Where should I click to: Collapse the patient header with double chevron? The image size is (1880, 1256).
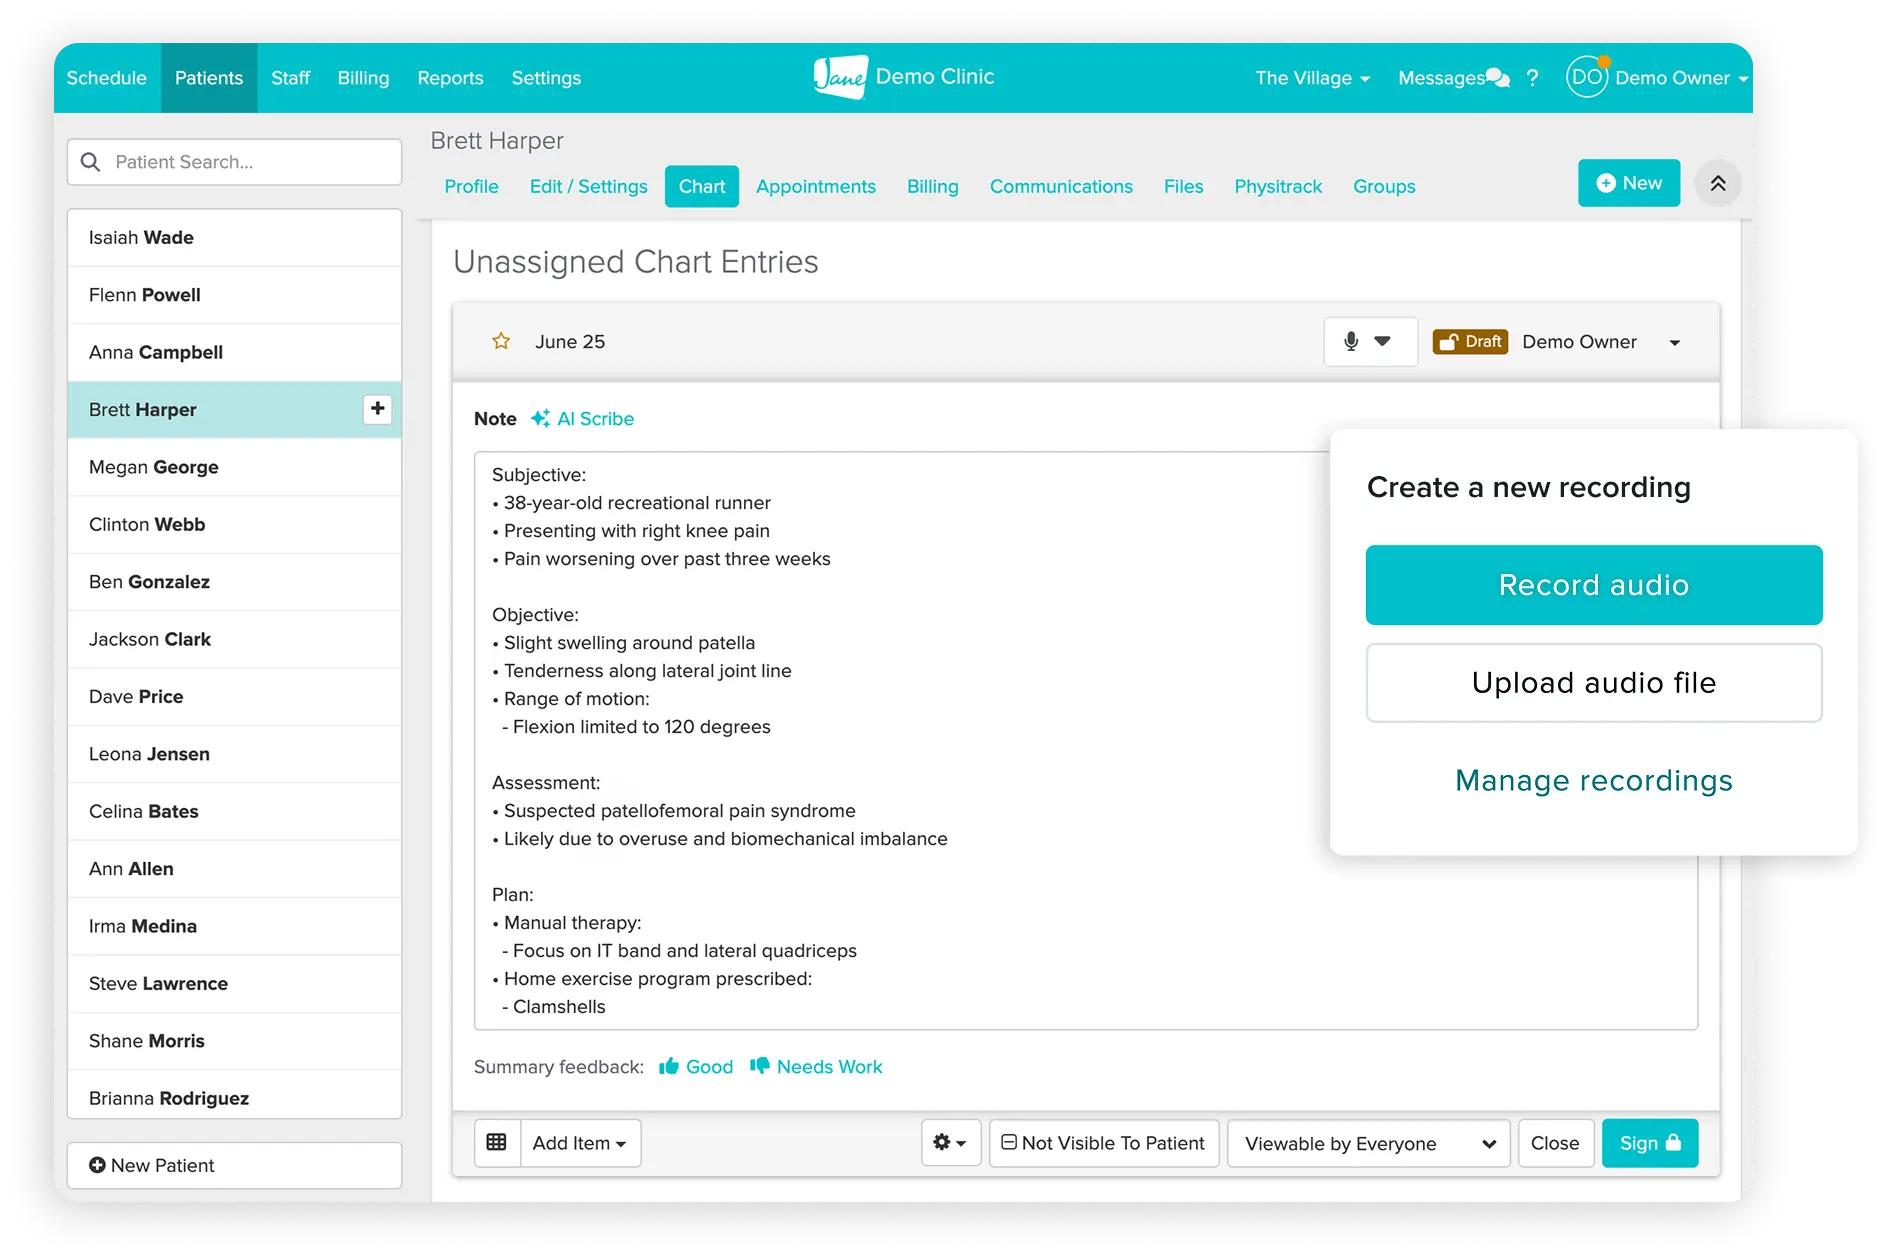pyautogui.click(x=1717, y=183)
